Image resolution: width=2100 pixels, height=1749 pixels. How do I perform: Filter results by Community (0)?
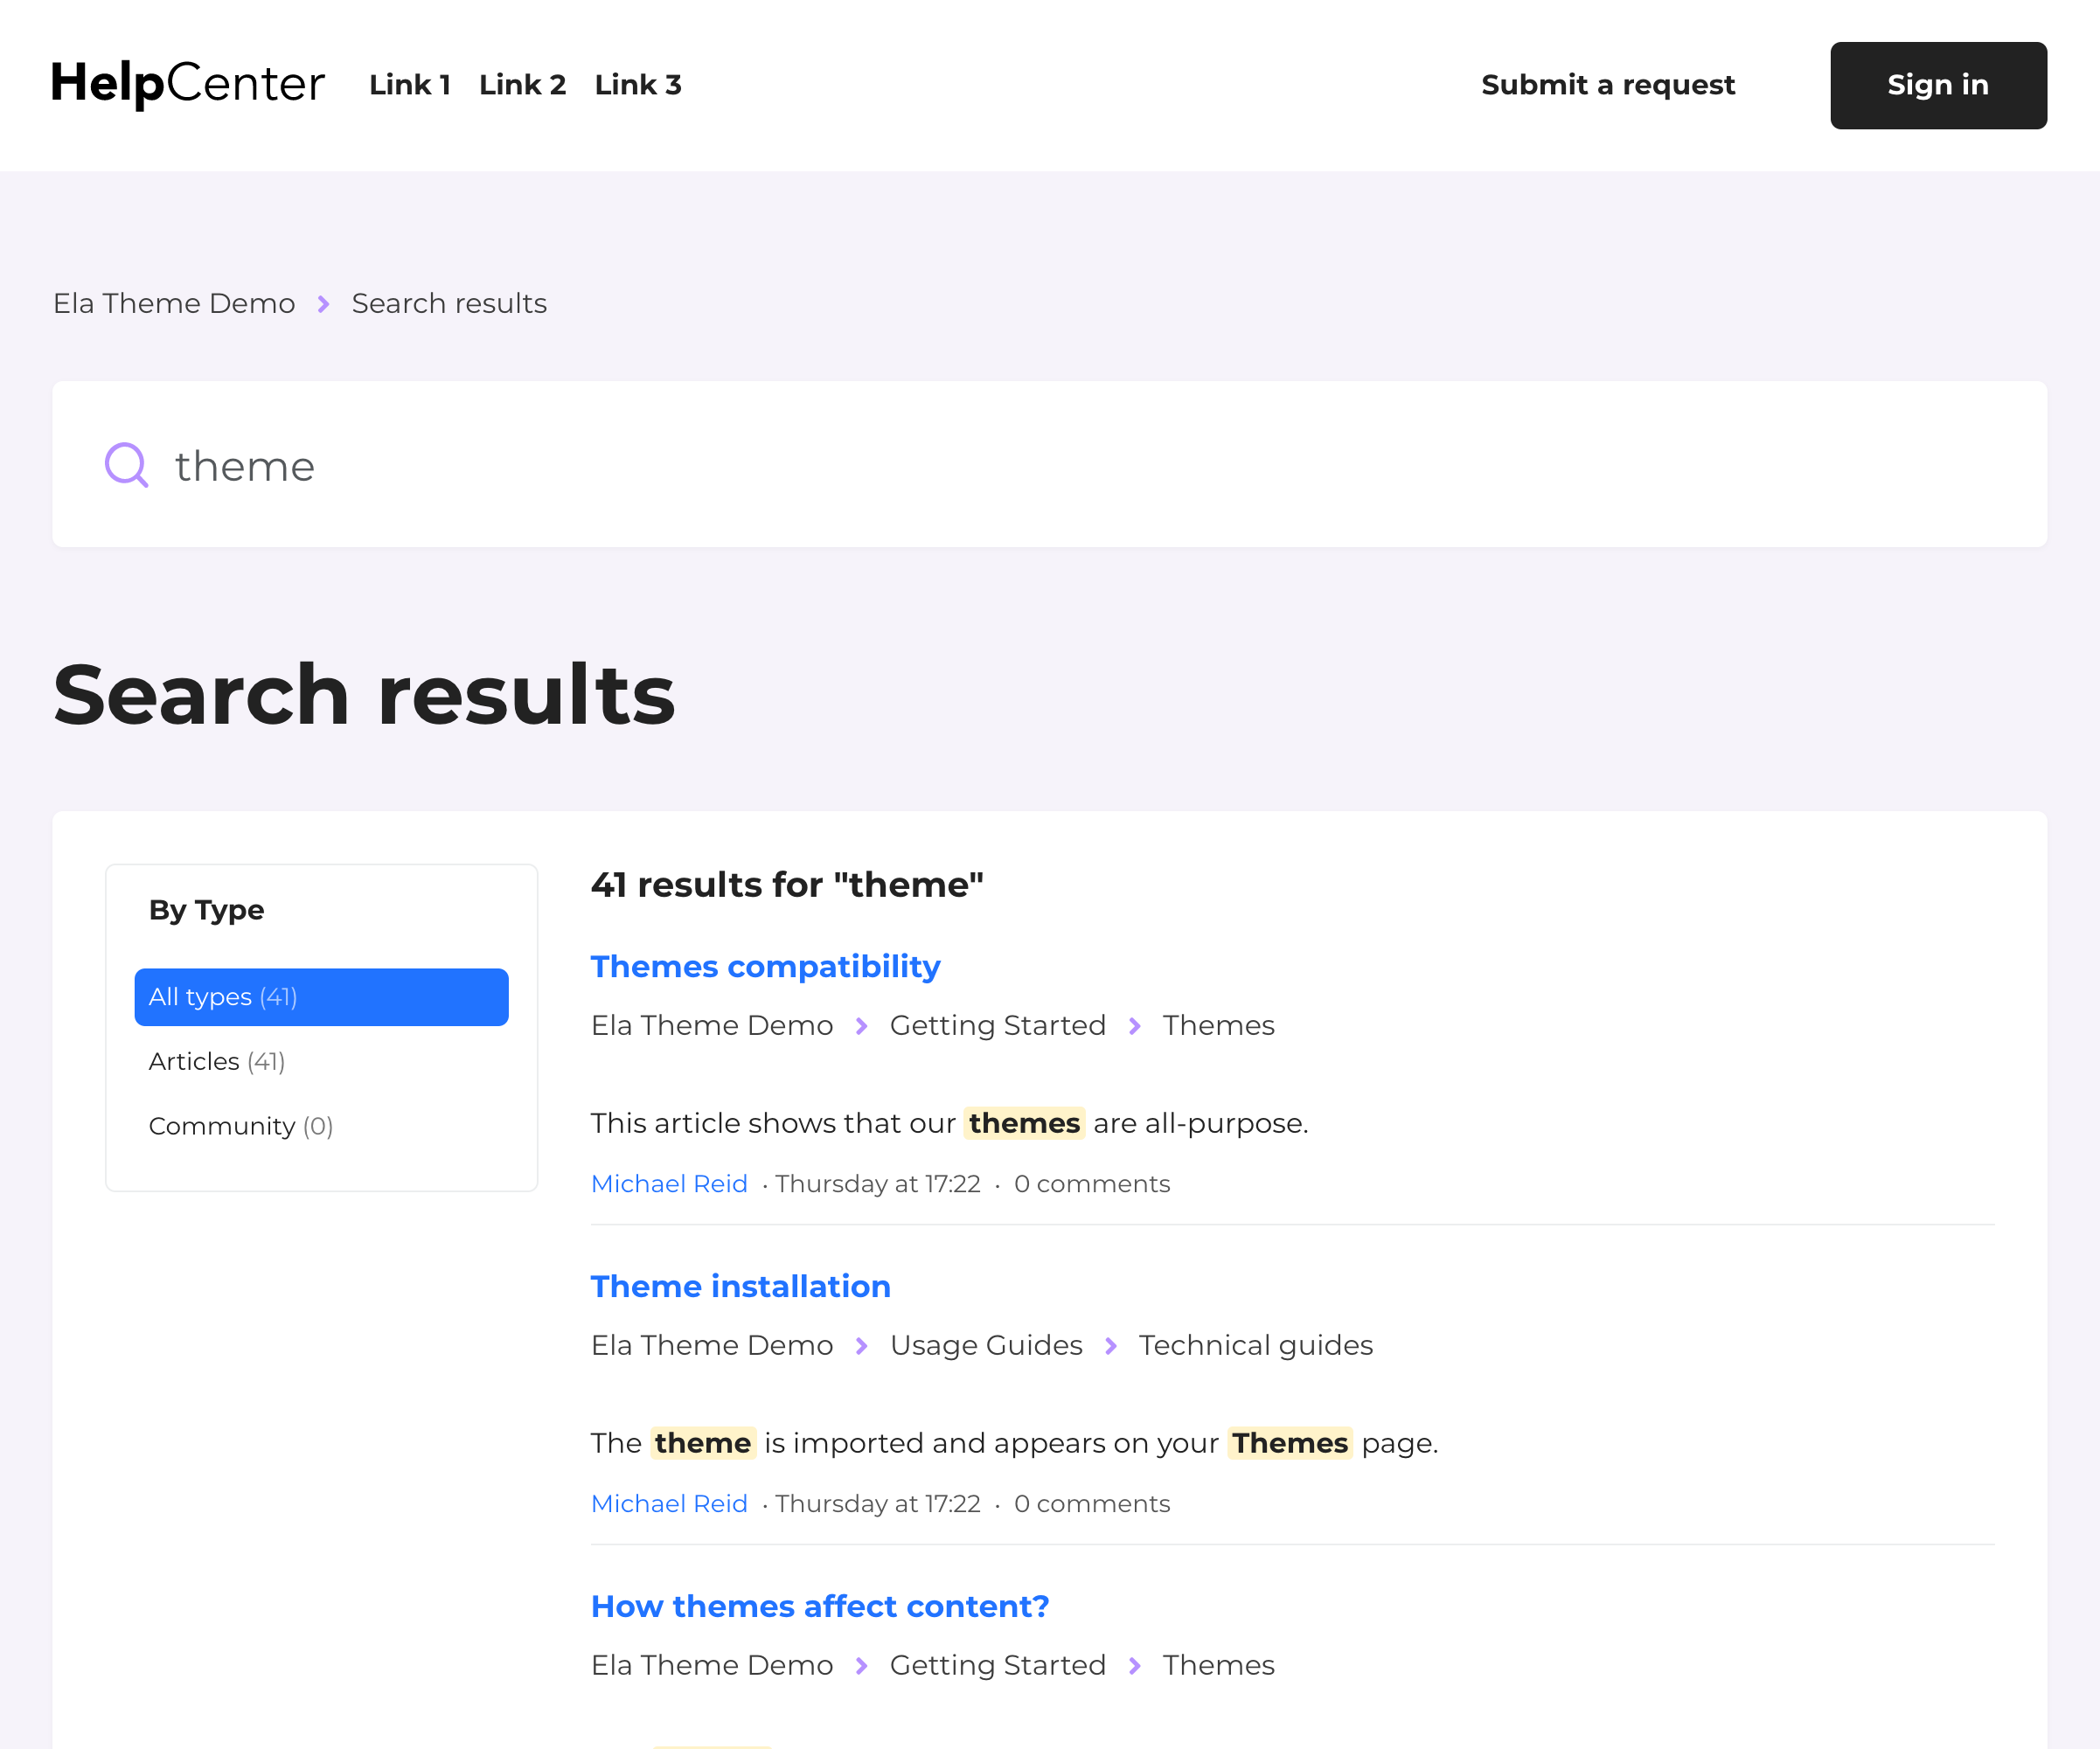click(240, 1126)
